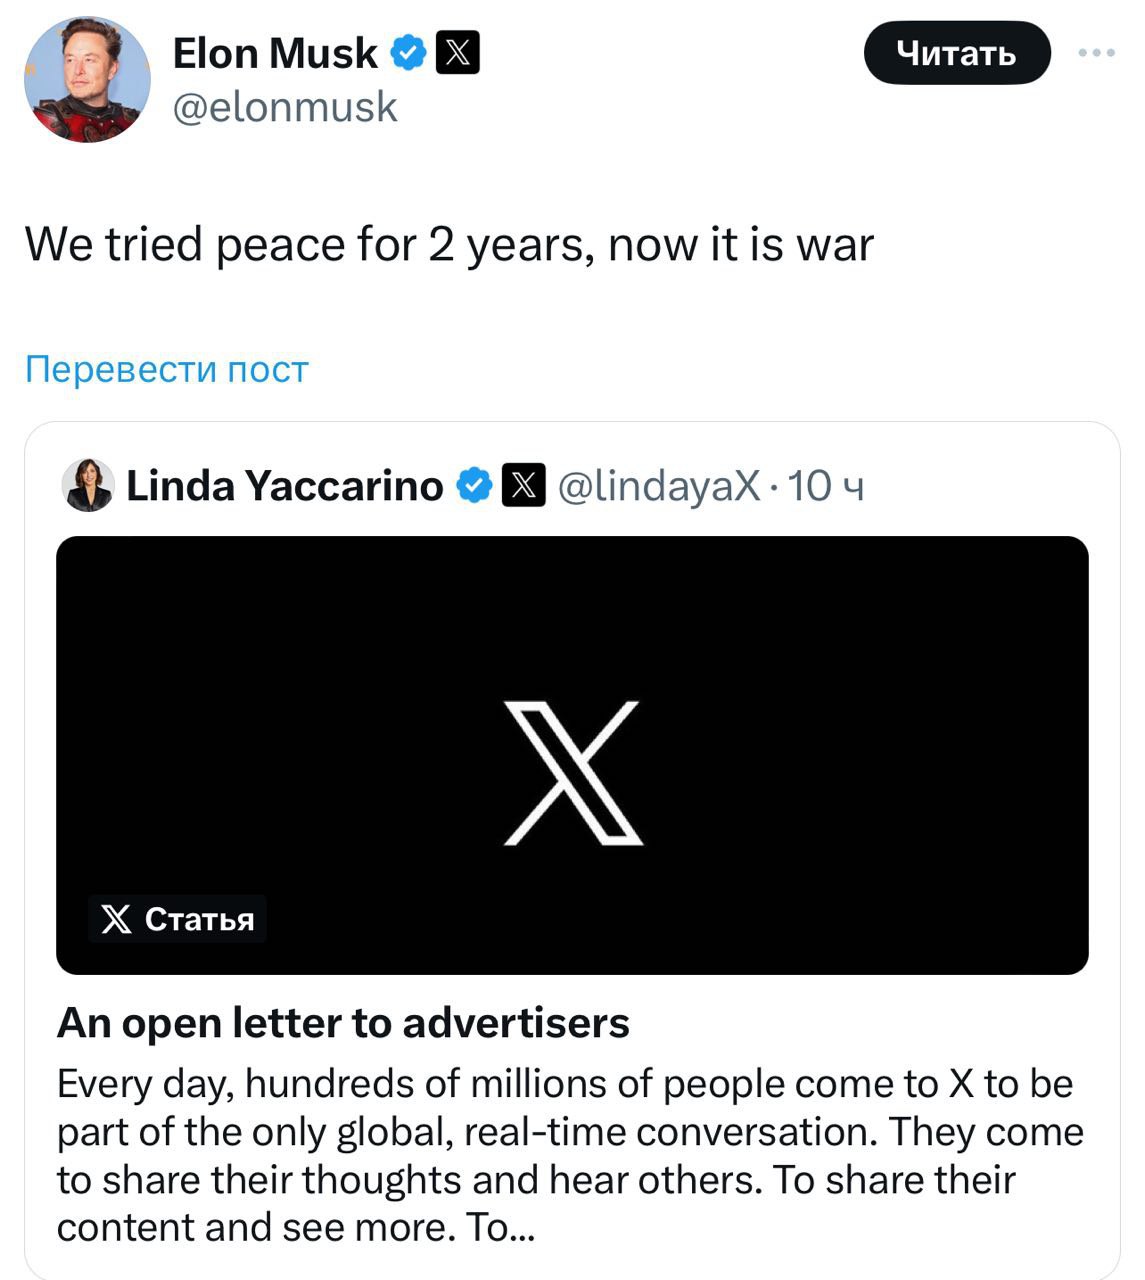
Task: Click the large white X logo in the article cover
Action: pyautogui.click(x=572, y=773)
